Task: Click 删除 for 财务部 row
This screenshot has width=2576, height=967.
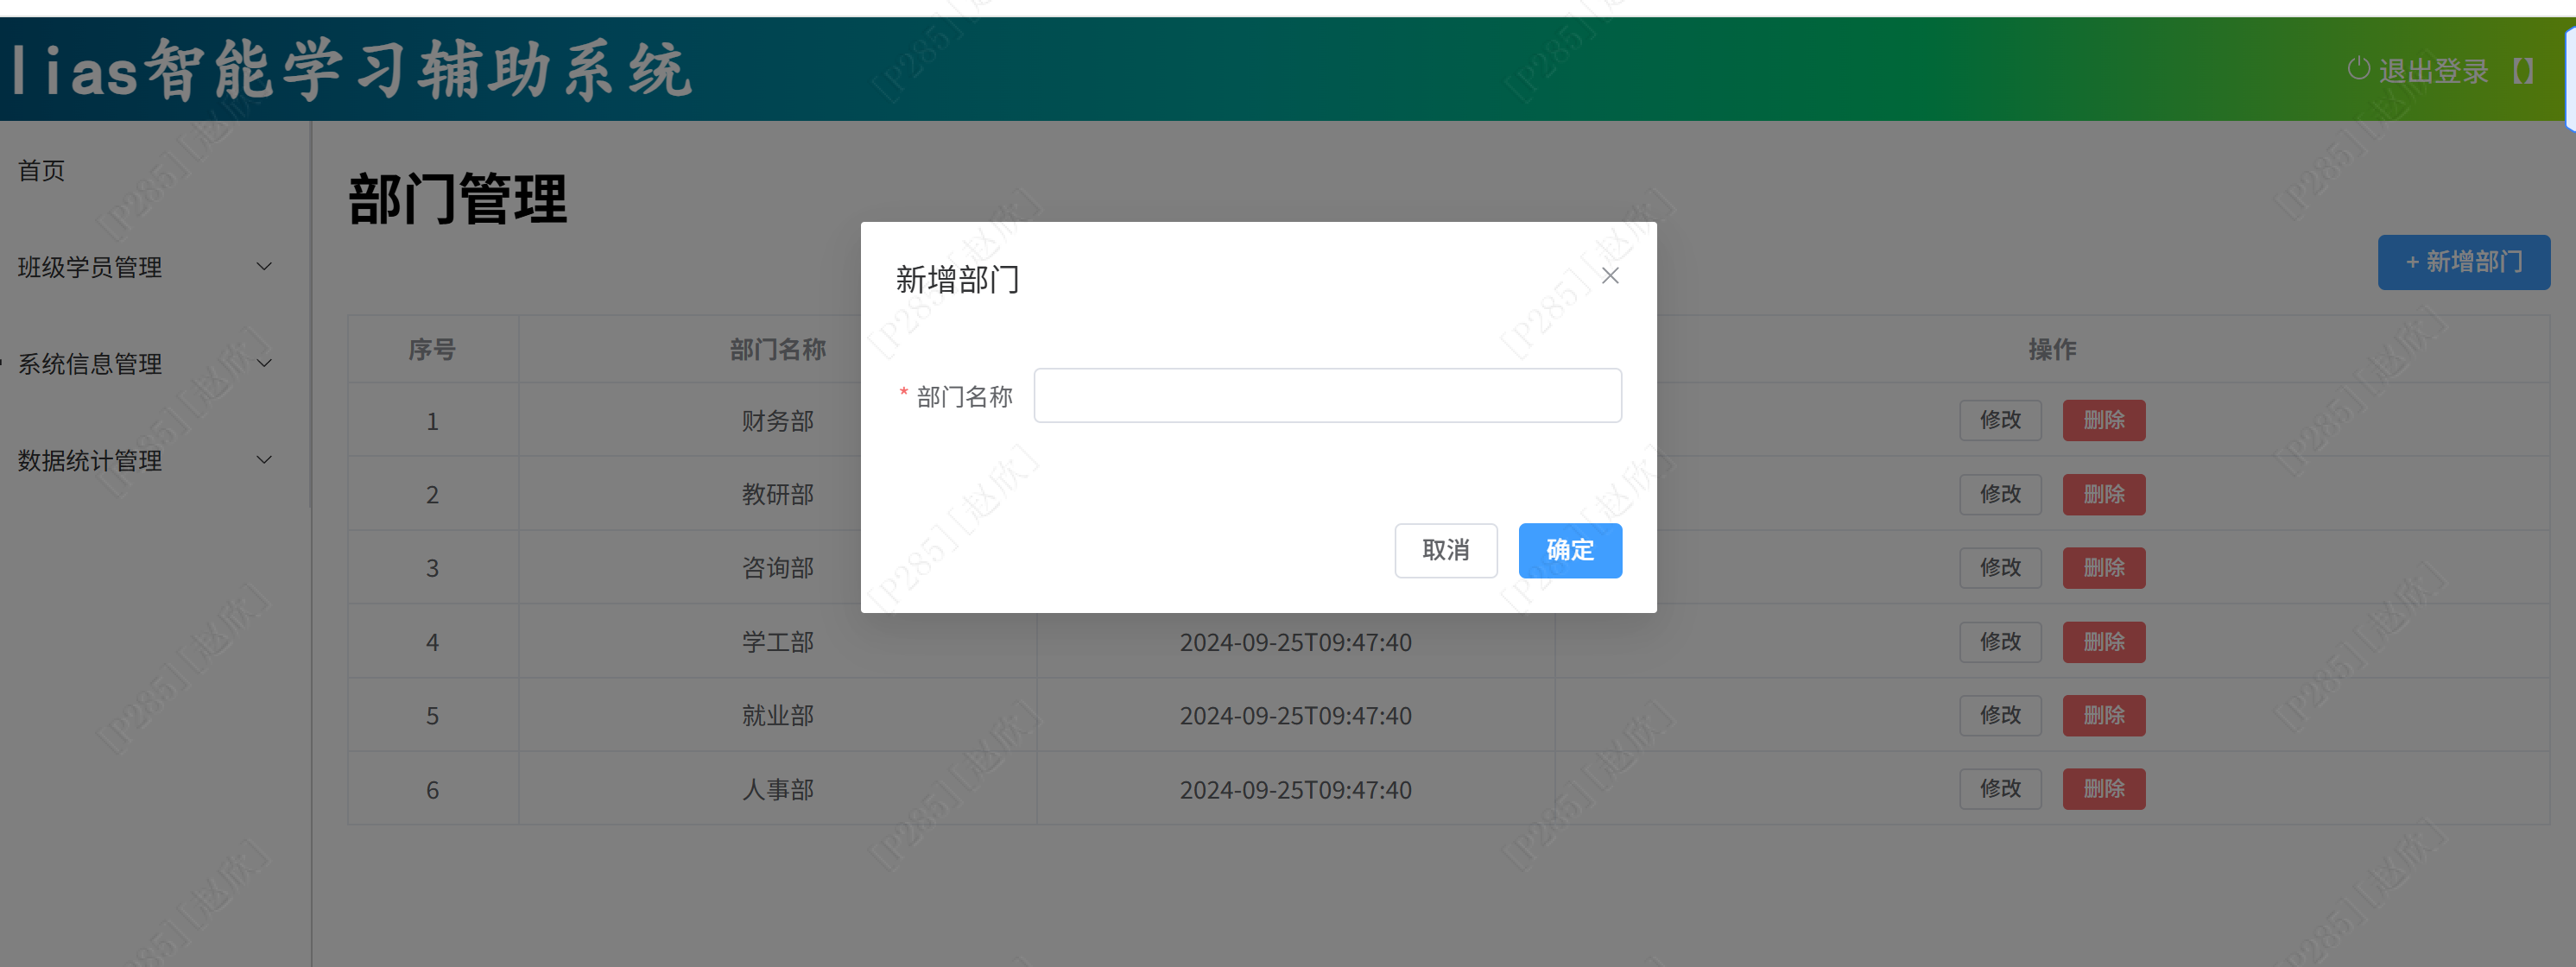Action: point(2103,420)
